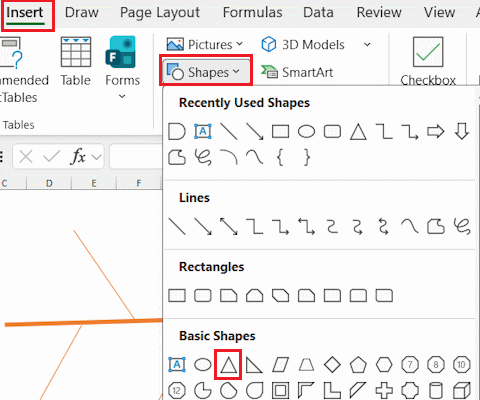
Task: Pick the Diamond shape in Basic Shapes
Action: coord(332,365)
